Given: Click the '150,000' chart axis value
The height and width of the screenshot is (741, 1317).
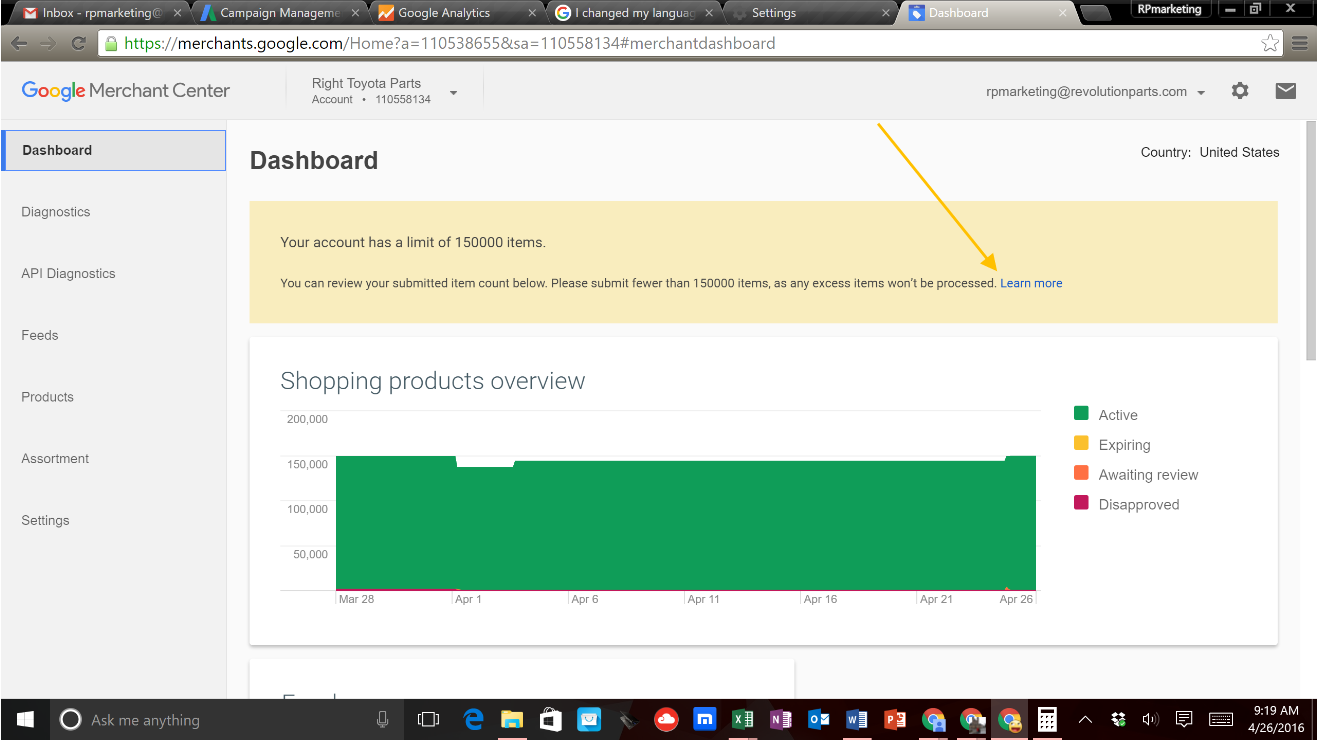Looking at the screenshot, I should coord(307,464).
